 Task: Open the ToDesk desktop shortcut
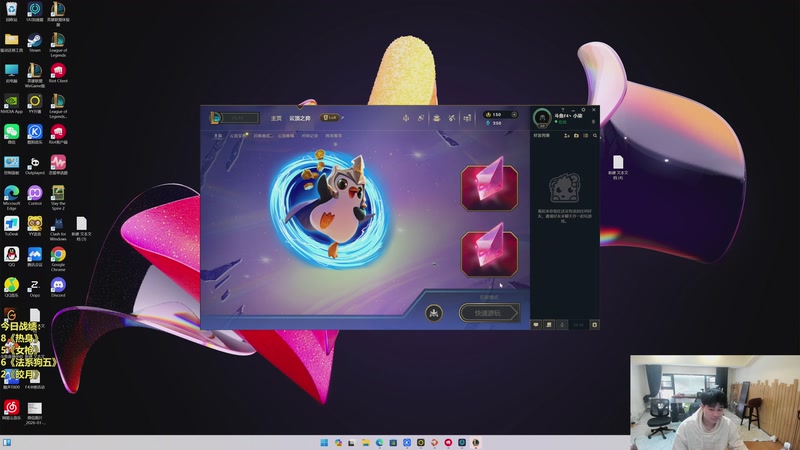[x=11, y=226]
